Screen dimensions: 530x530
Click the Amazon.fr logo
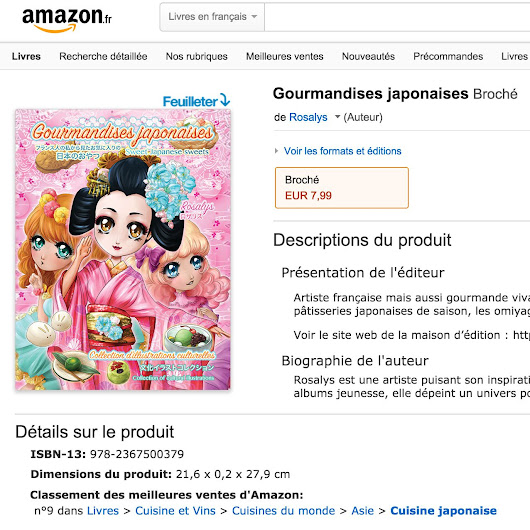tap(67, 20)
